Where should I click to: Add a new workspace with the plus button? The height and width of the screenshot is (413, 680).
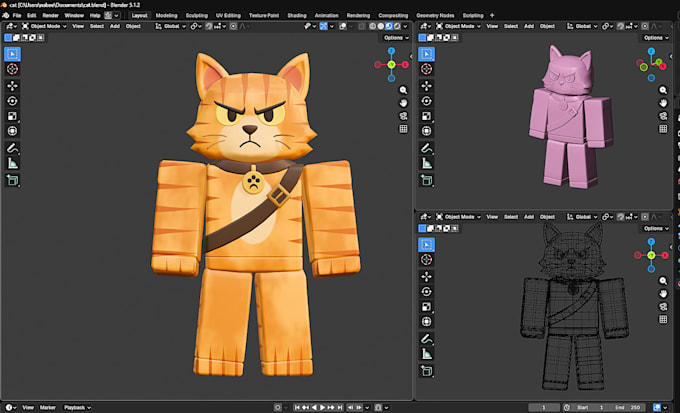492,15
